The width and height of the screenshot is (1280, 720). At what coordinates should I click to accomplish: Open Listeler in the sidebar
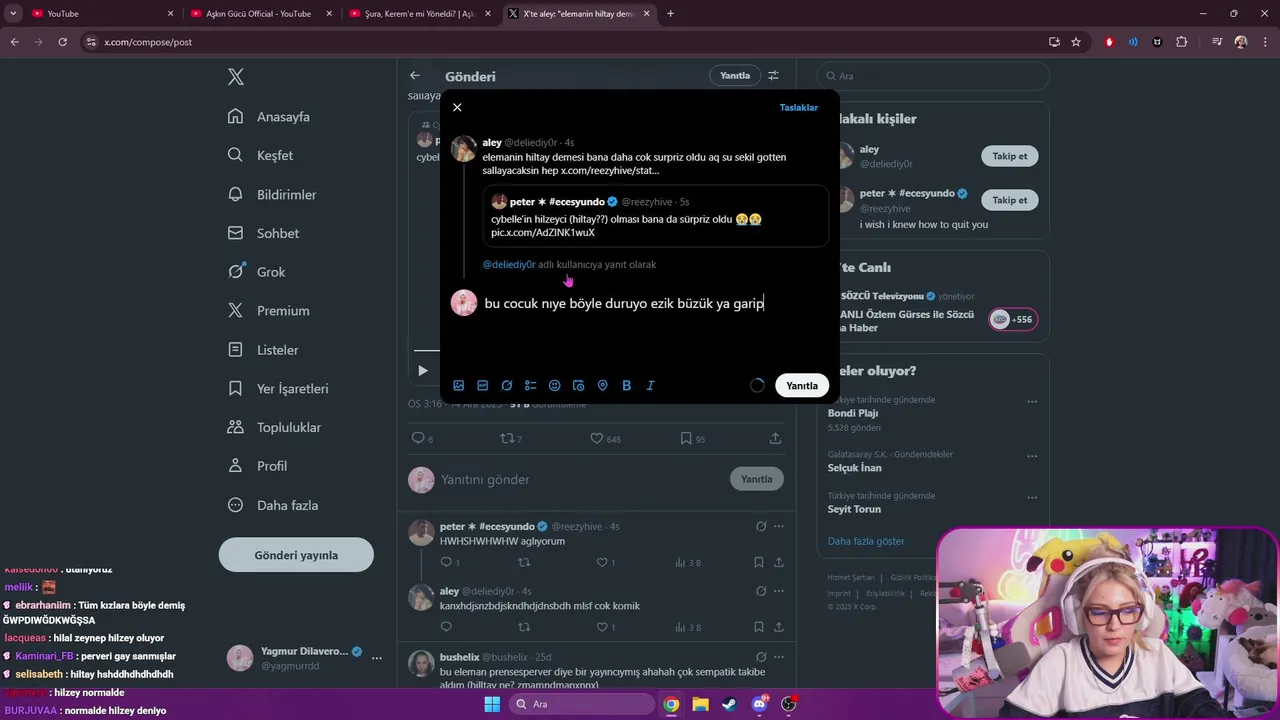(265, 350)
